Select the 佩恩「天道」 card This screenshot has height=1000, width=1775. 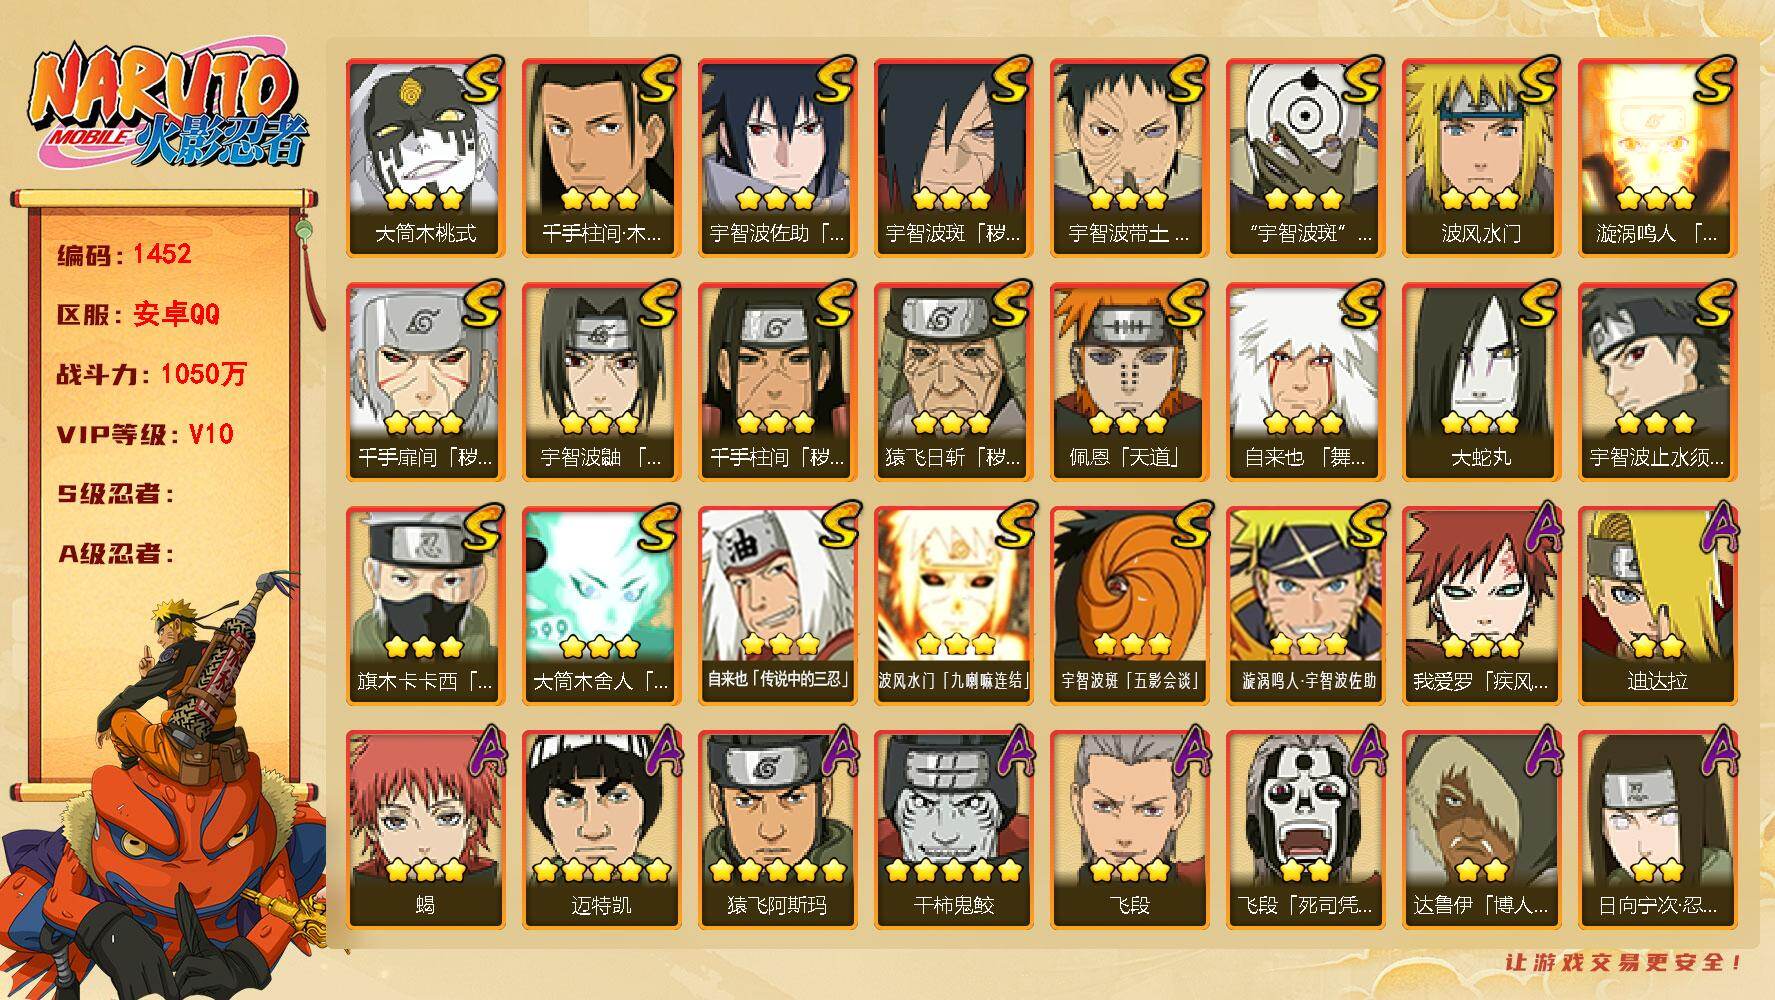tap(1129, 382)
